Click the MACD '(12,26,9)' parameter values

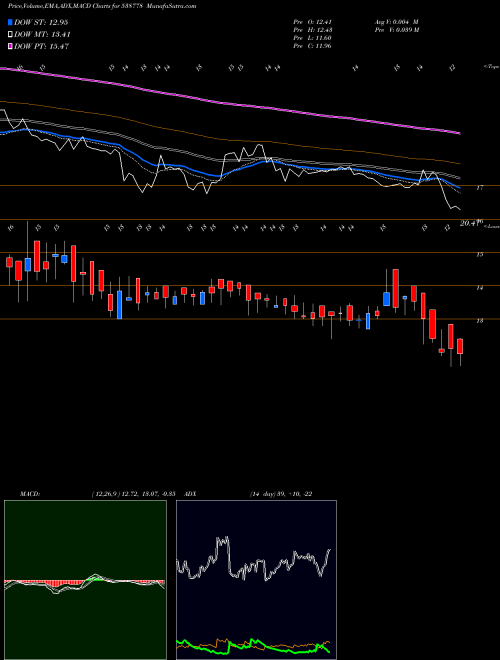click(104, 494)
